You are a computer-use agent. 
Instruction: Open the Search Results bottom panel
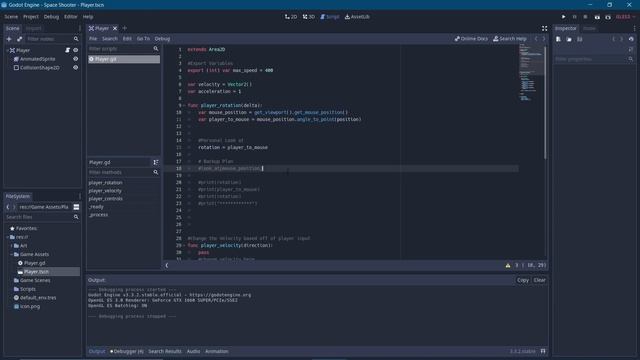click(x=165, y=351)
